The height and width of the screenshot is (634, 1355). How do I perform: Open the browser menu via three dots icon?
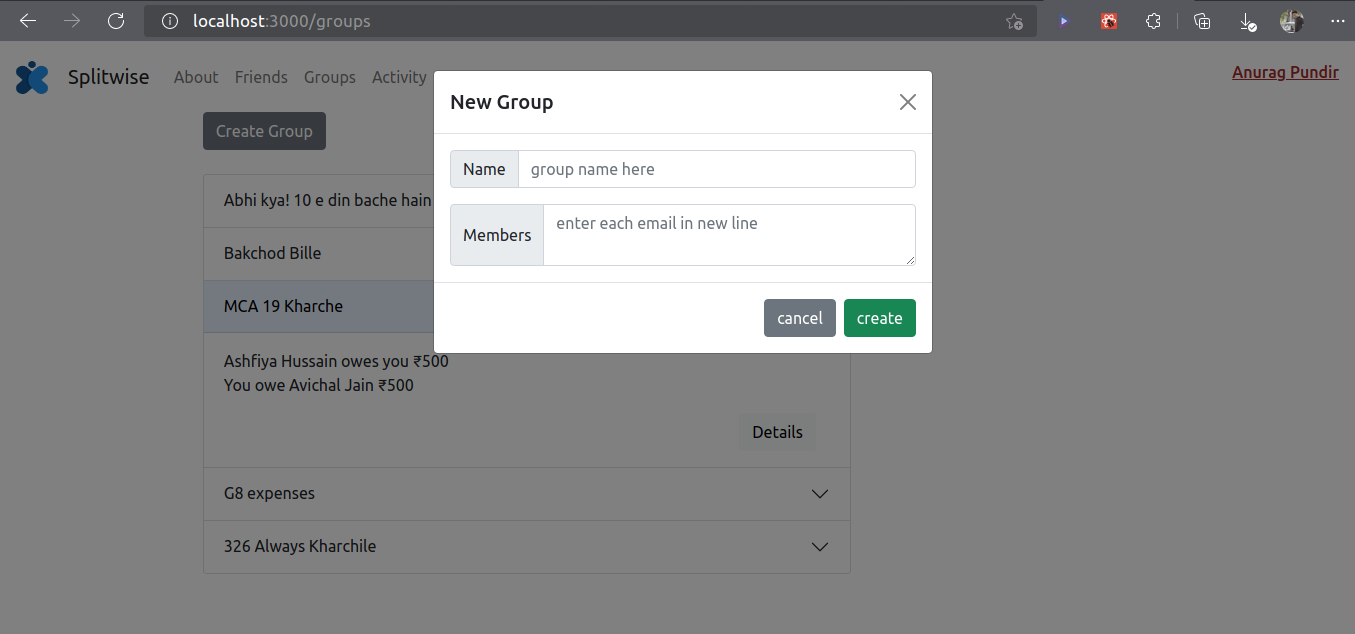1337,21
